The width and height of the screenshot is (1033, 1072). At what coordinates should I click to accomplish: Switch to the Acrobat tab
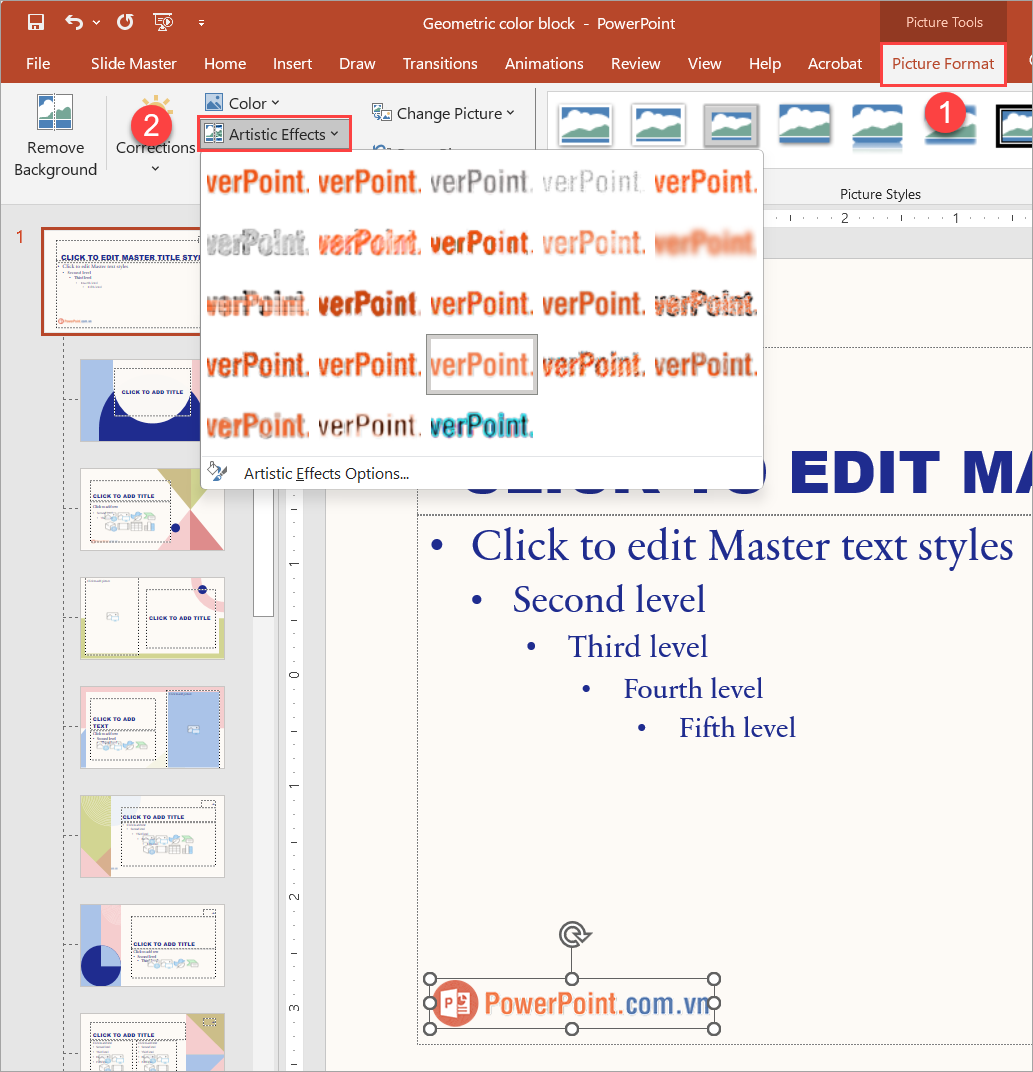click(835, 64)
